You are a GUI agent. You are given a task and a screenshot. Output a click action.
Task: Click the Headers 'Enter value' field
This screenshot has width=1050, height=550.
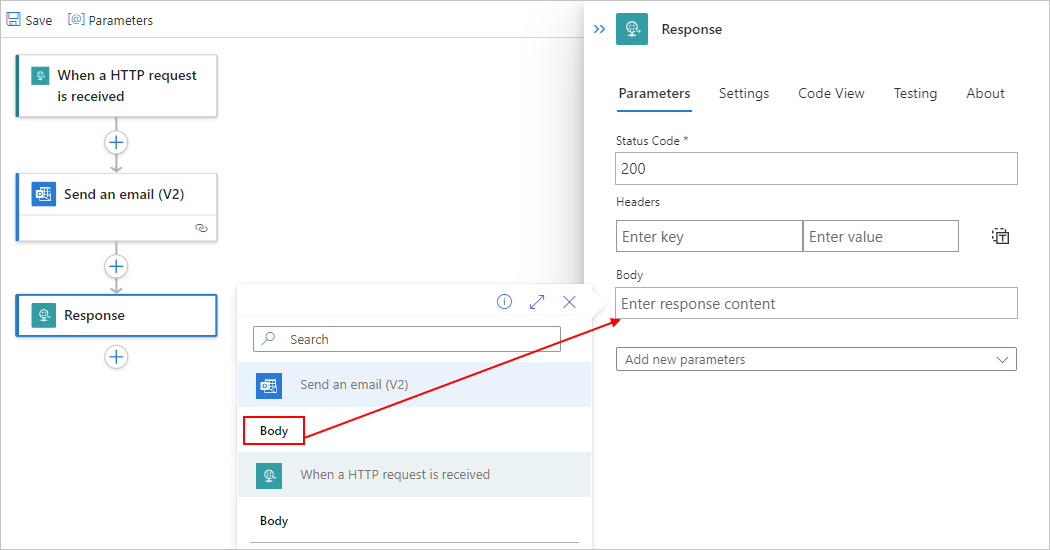[881, 236]
